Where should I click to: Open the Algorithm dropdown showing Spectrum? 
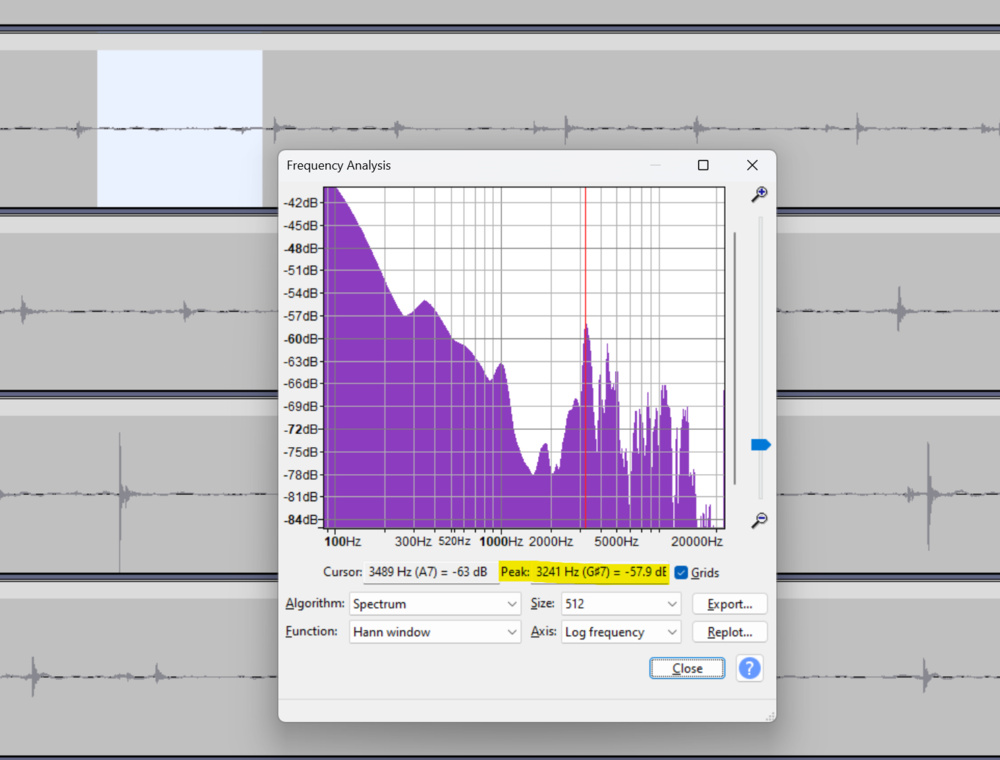tap(435, 603)
